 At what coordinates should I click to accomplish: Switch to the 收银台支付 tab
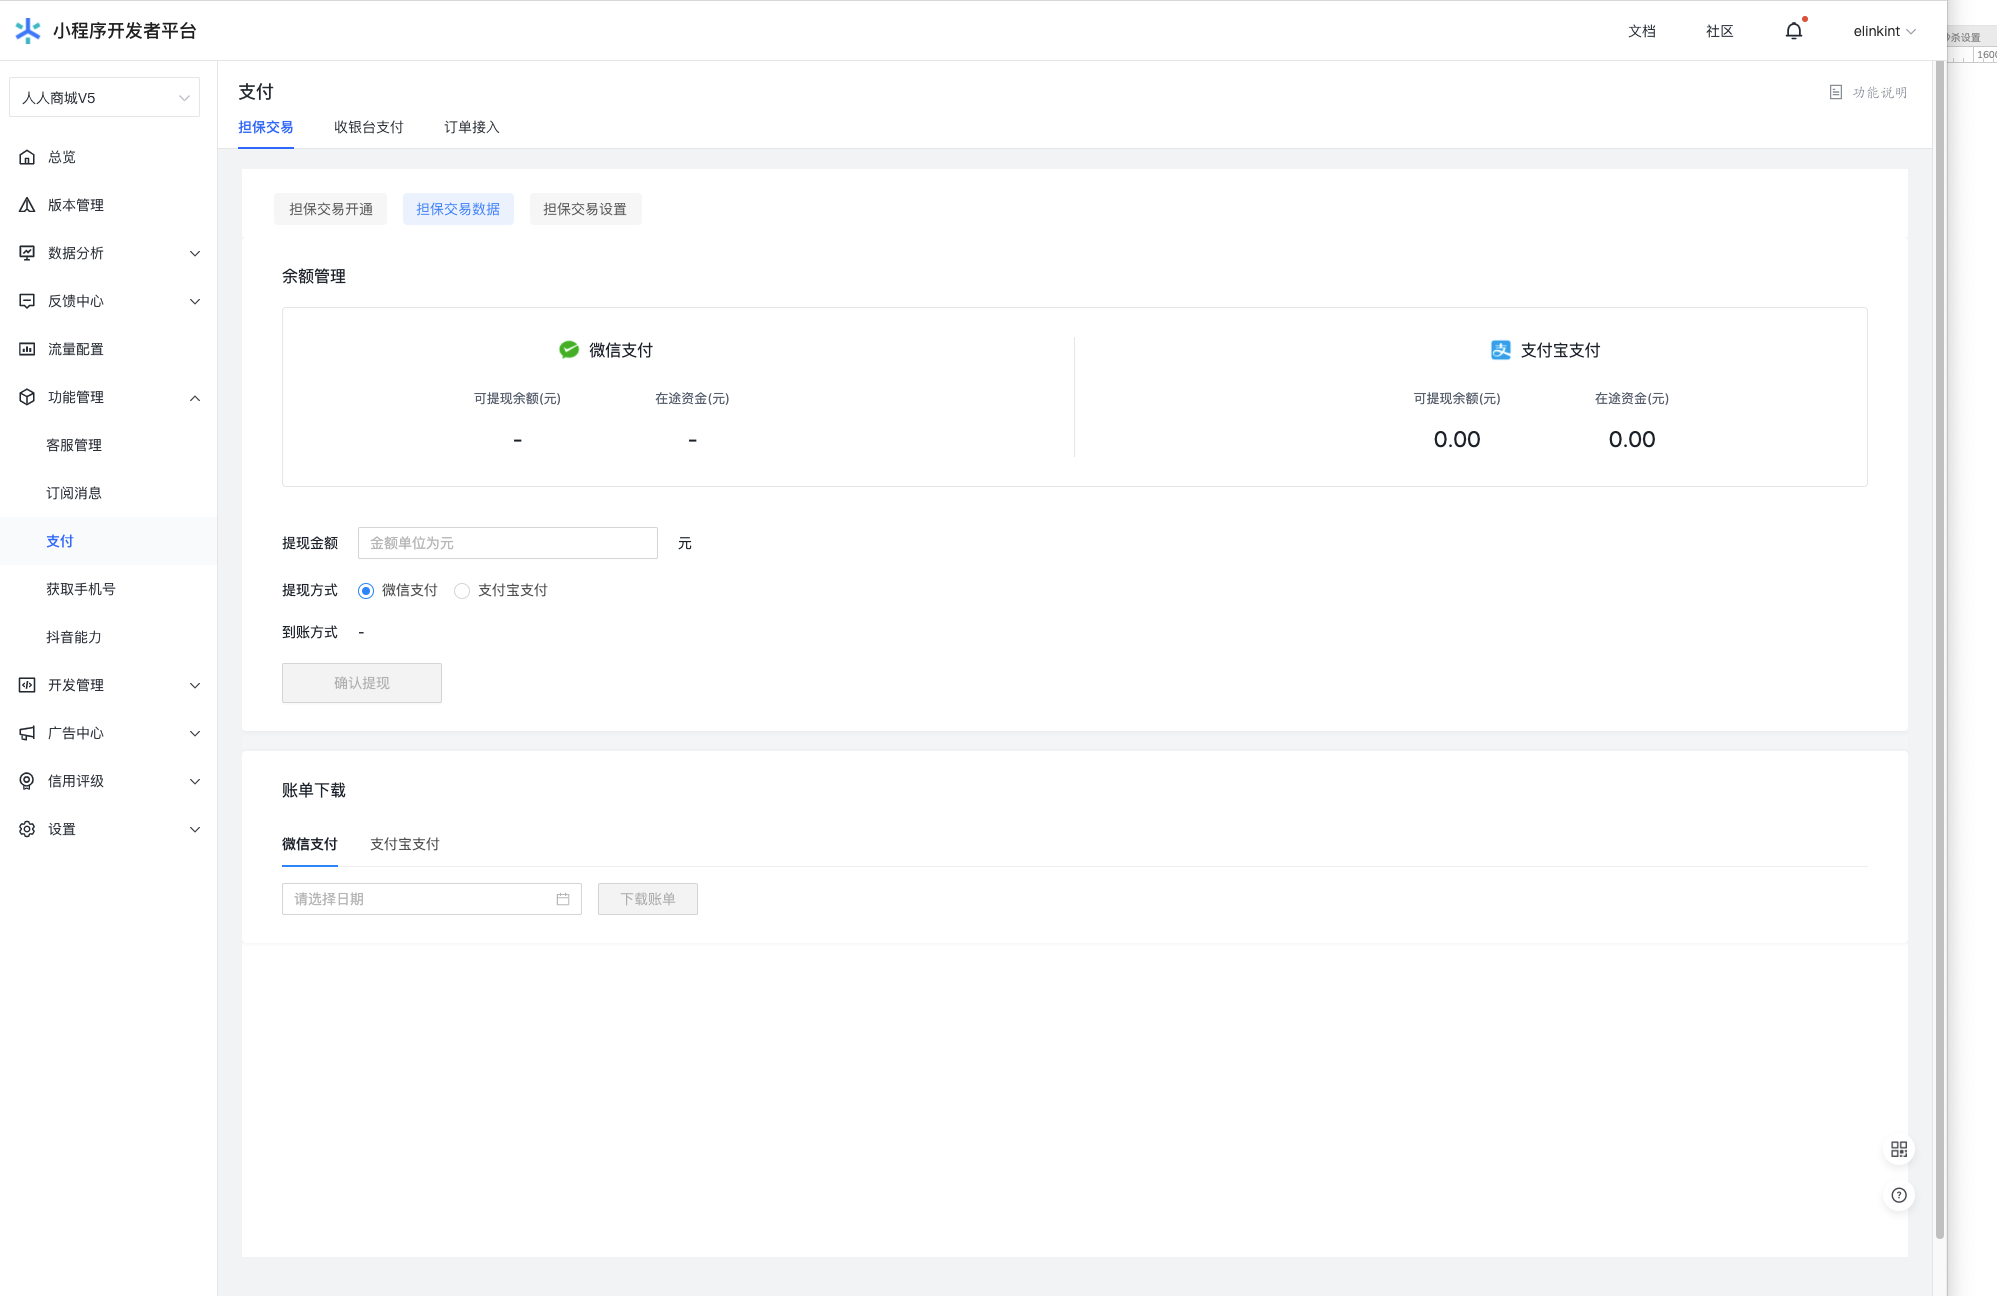tap(368, 127)
